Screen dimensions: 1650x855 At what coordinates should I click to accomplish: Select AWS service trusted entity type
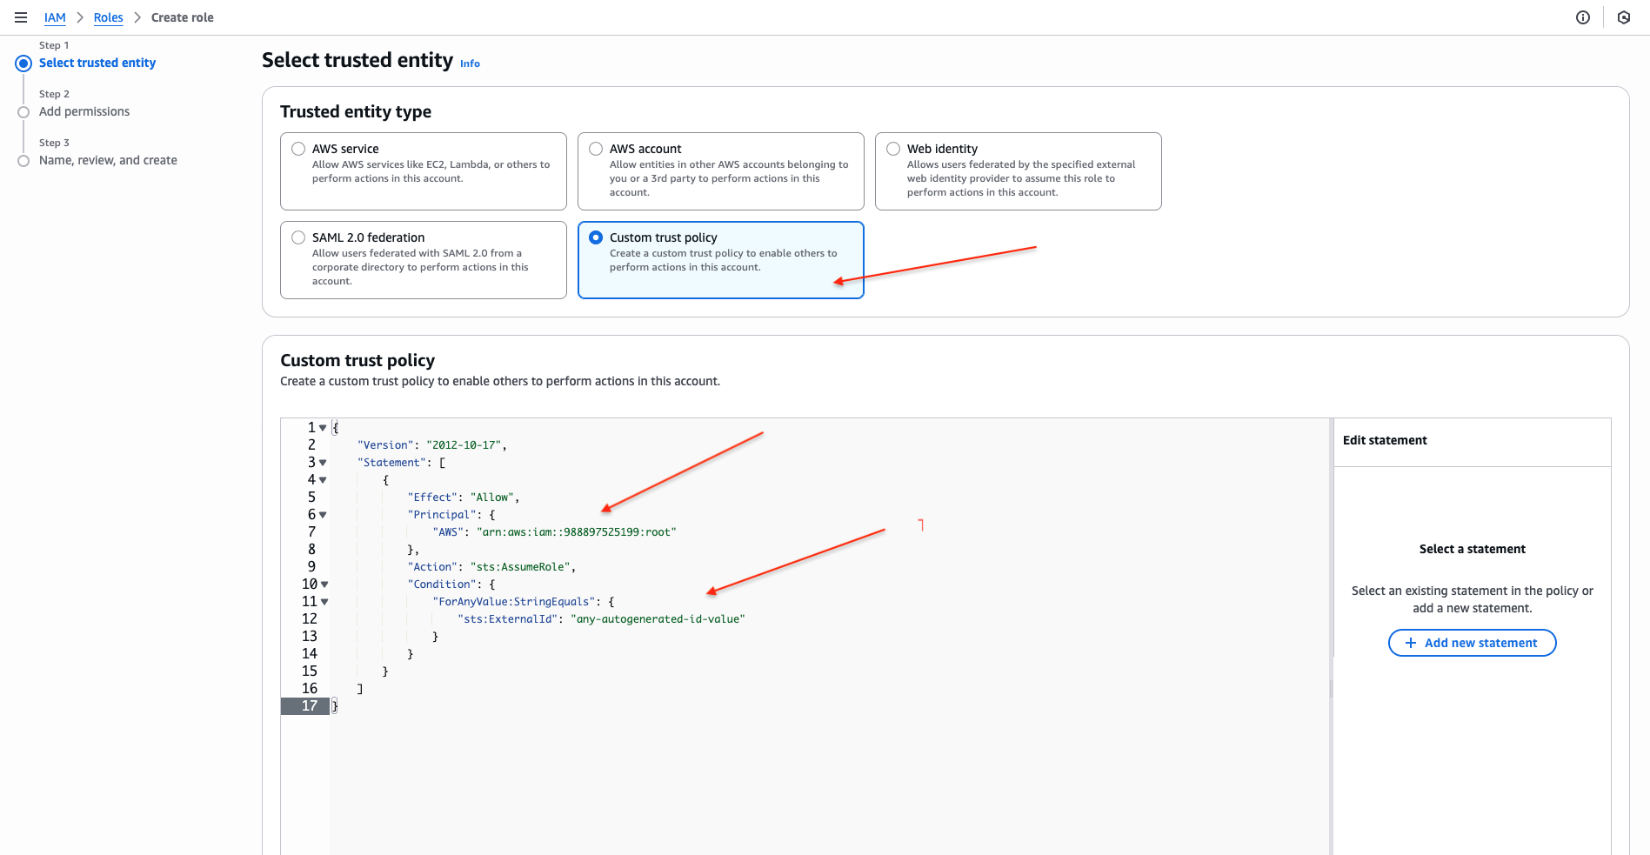pos(298,149)
